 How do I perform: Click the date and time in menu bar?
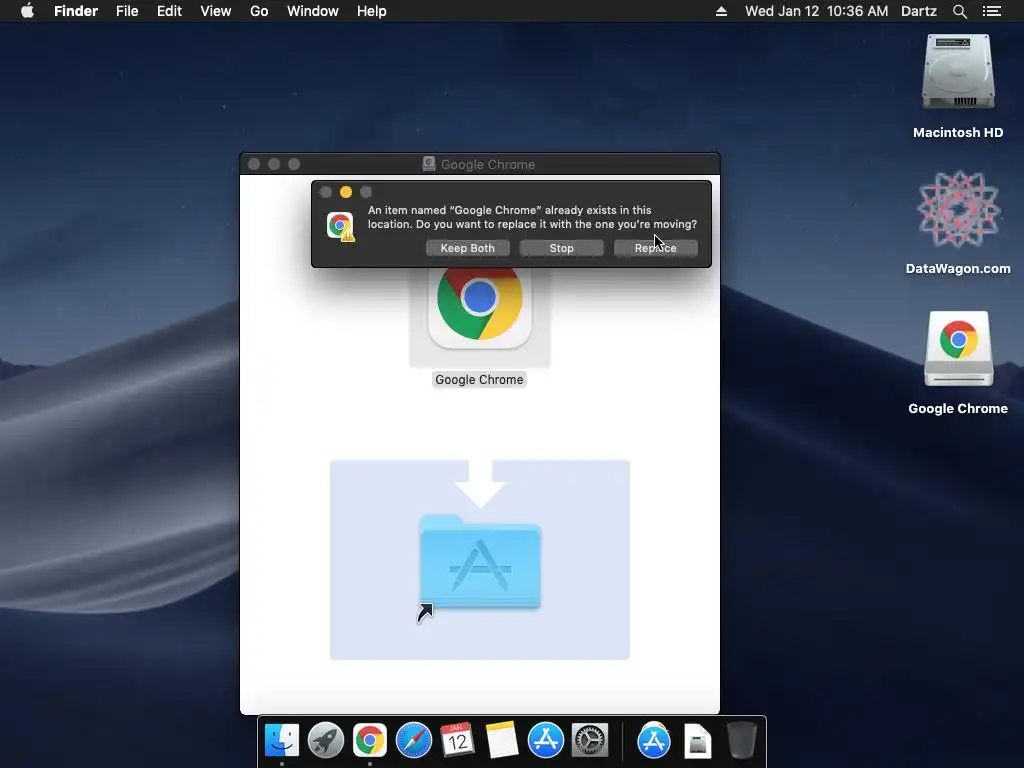[x=816, y=11]
